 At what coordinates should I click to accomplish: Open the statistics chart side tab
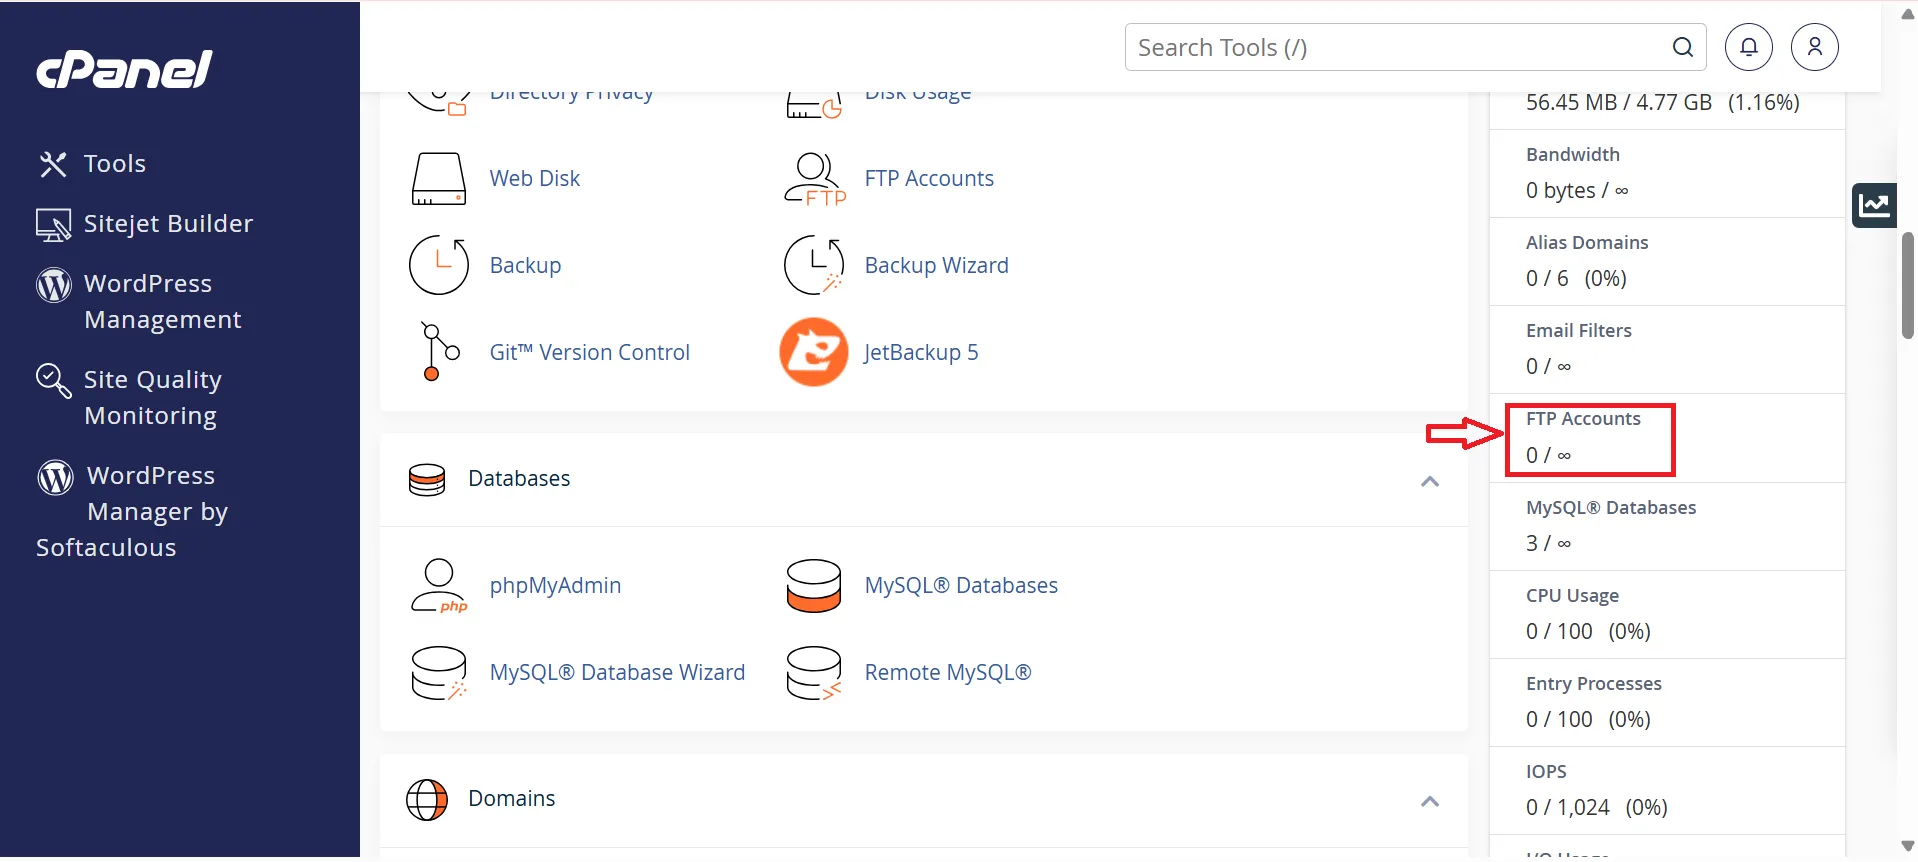coord(1873,206)
